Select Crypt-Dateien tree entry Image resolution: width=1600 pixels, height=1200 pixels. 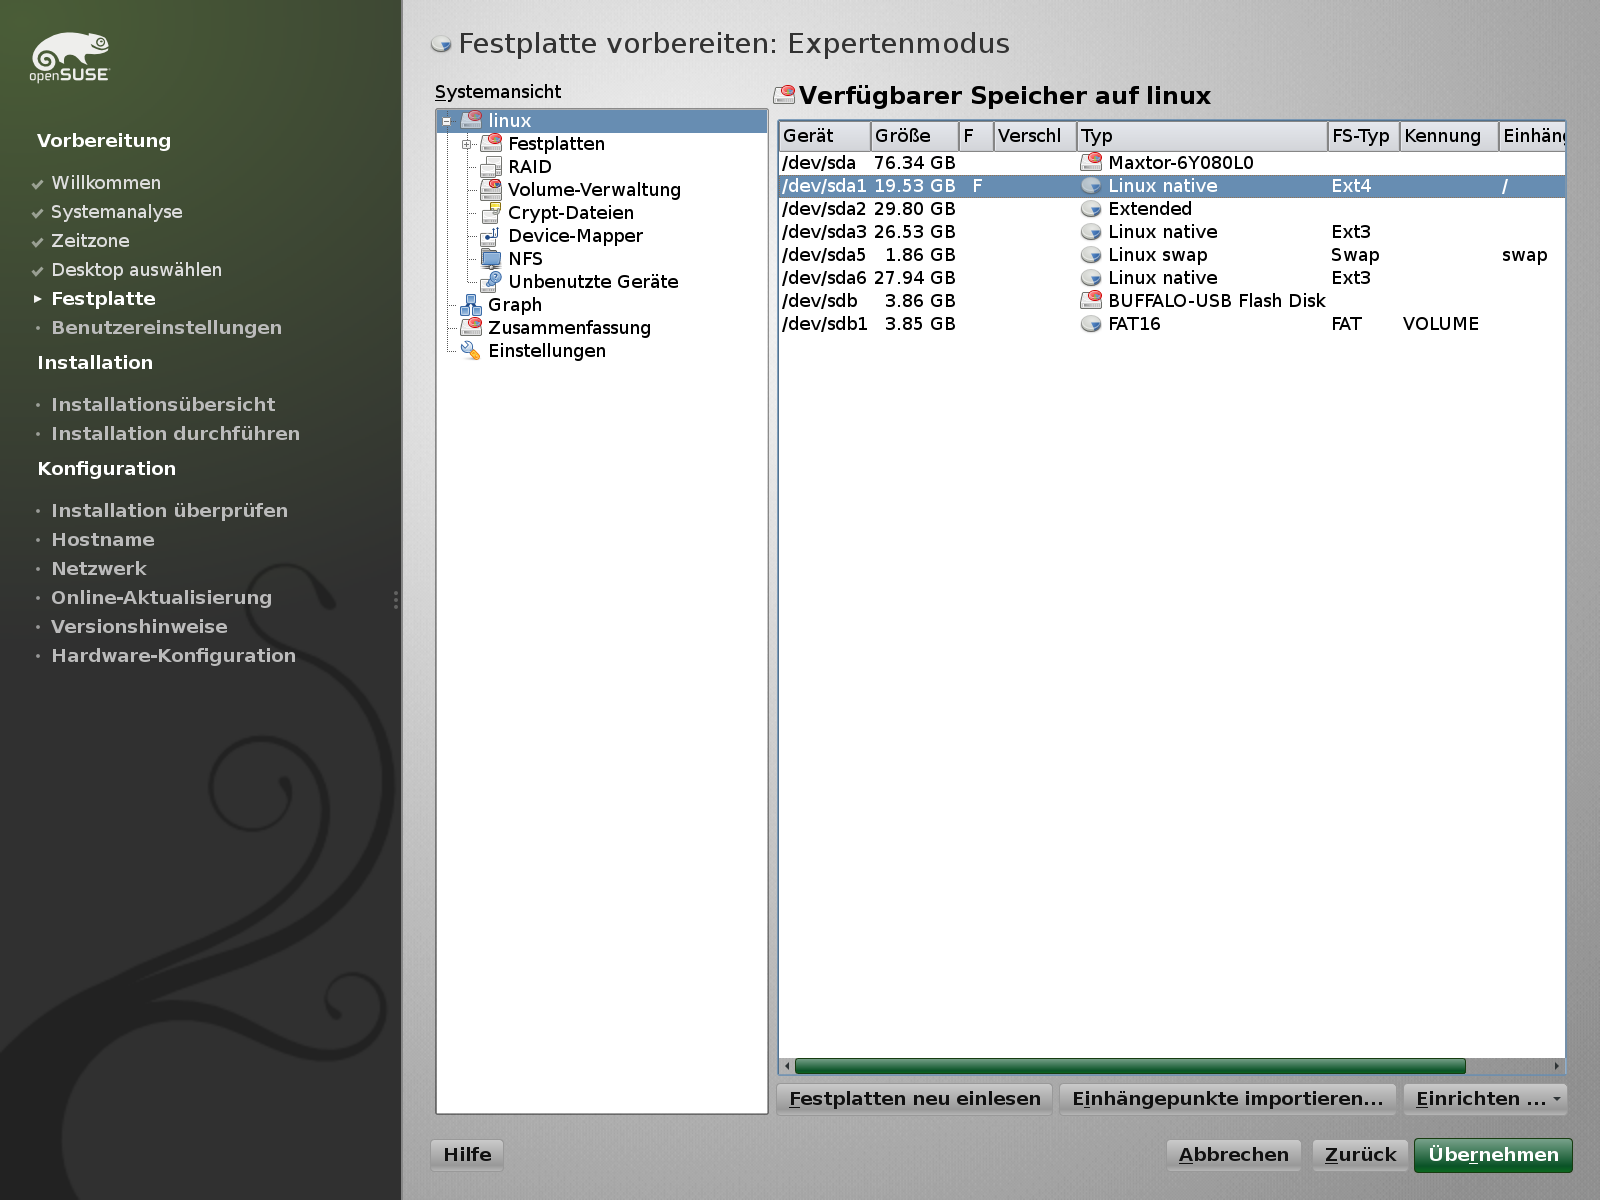point(571,212)
